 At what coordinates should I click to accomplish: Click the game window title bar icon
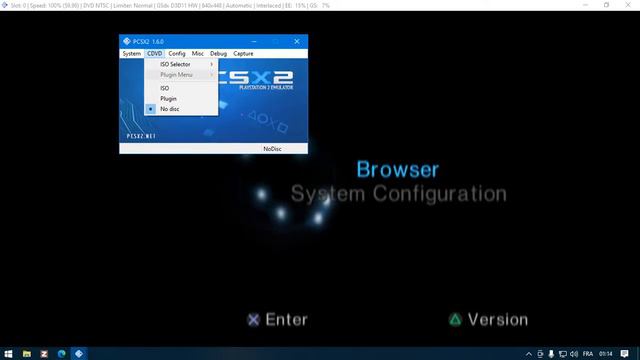(4, 5)
